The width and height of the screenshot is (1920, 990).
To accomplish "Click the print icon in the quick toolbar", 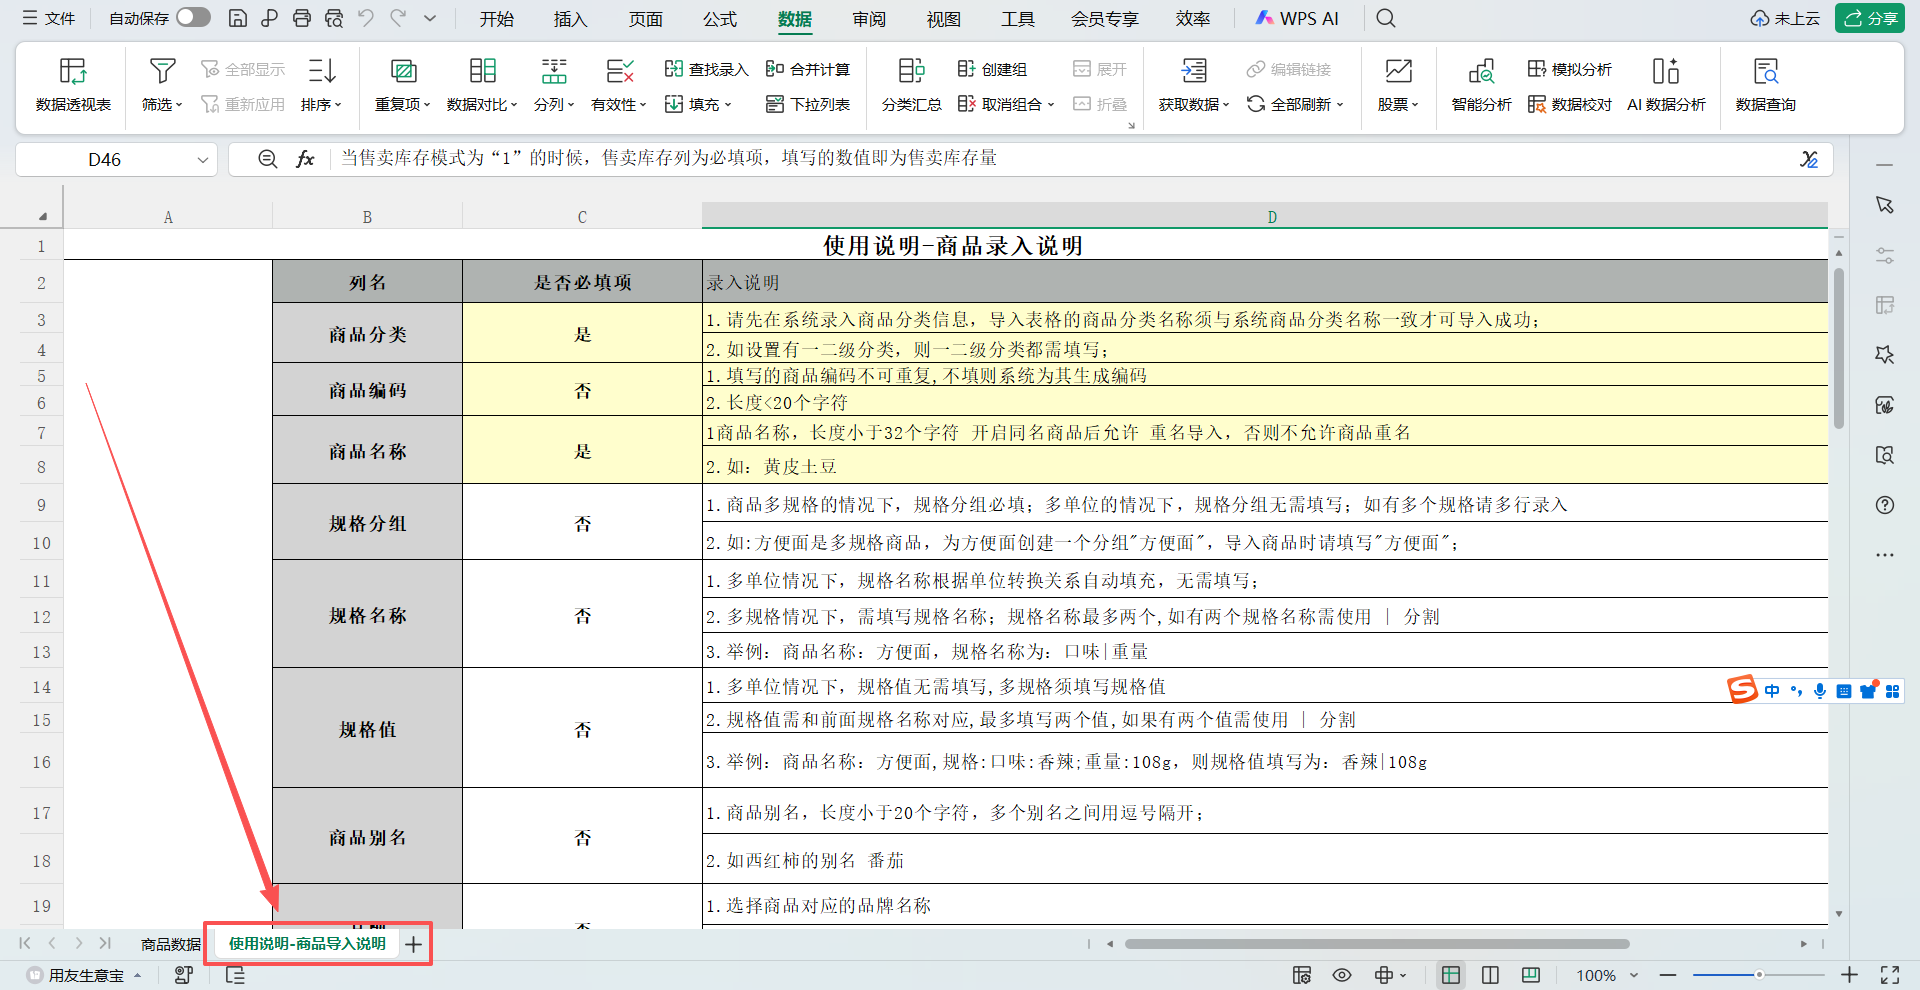I will [302, 18].
